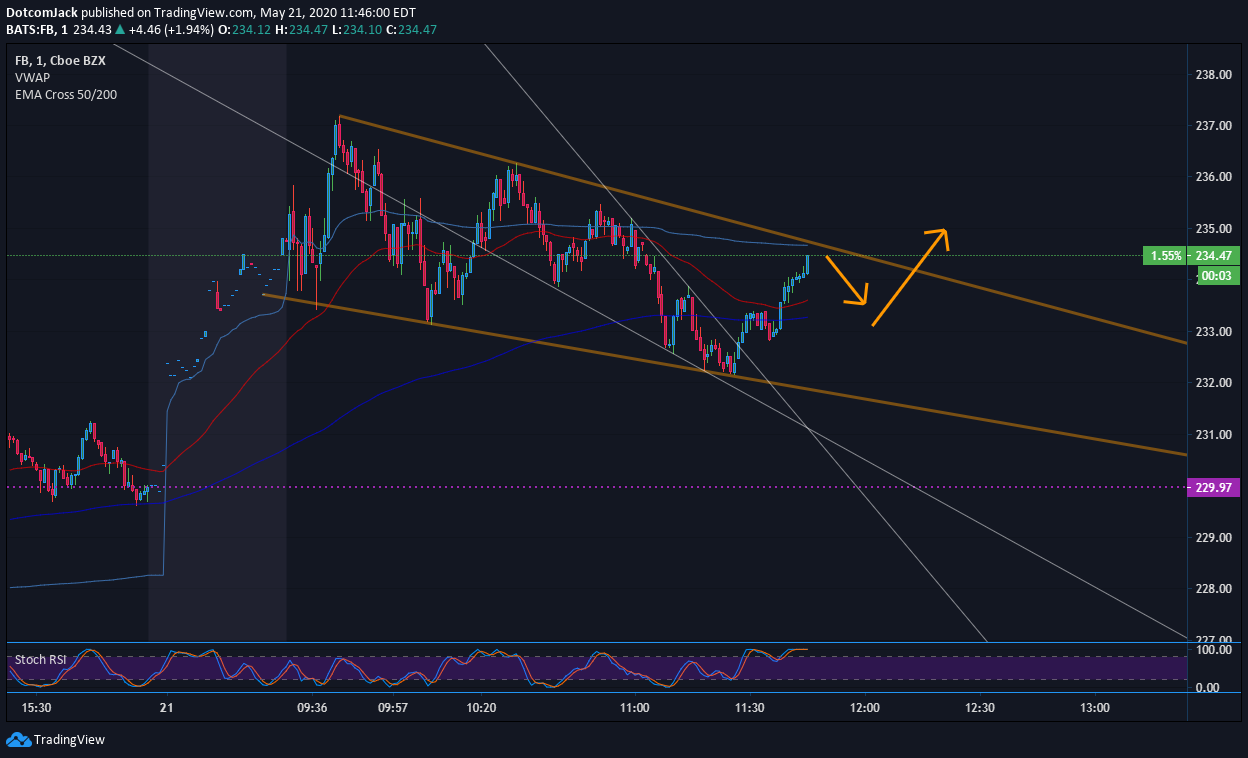Viewport: 1248px width, 758px height.
Task: Click the 233.00 price axis label
Action: (x=1212, y=332)
